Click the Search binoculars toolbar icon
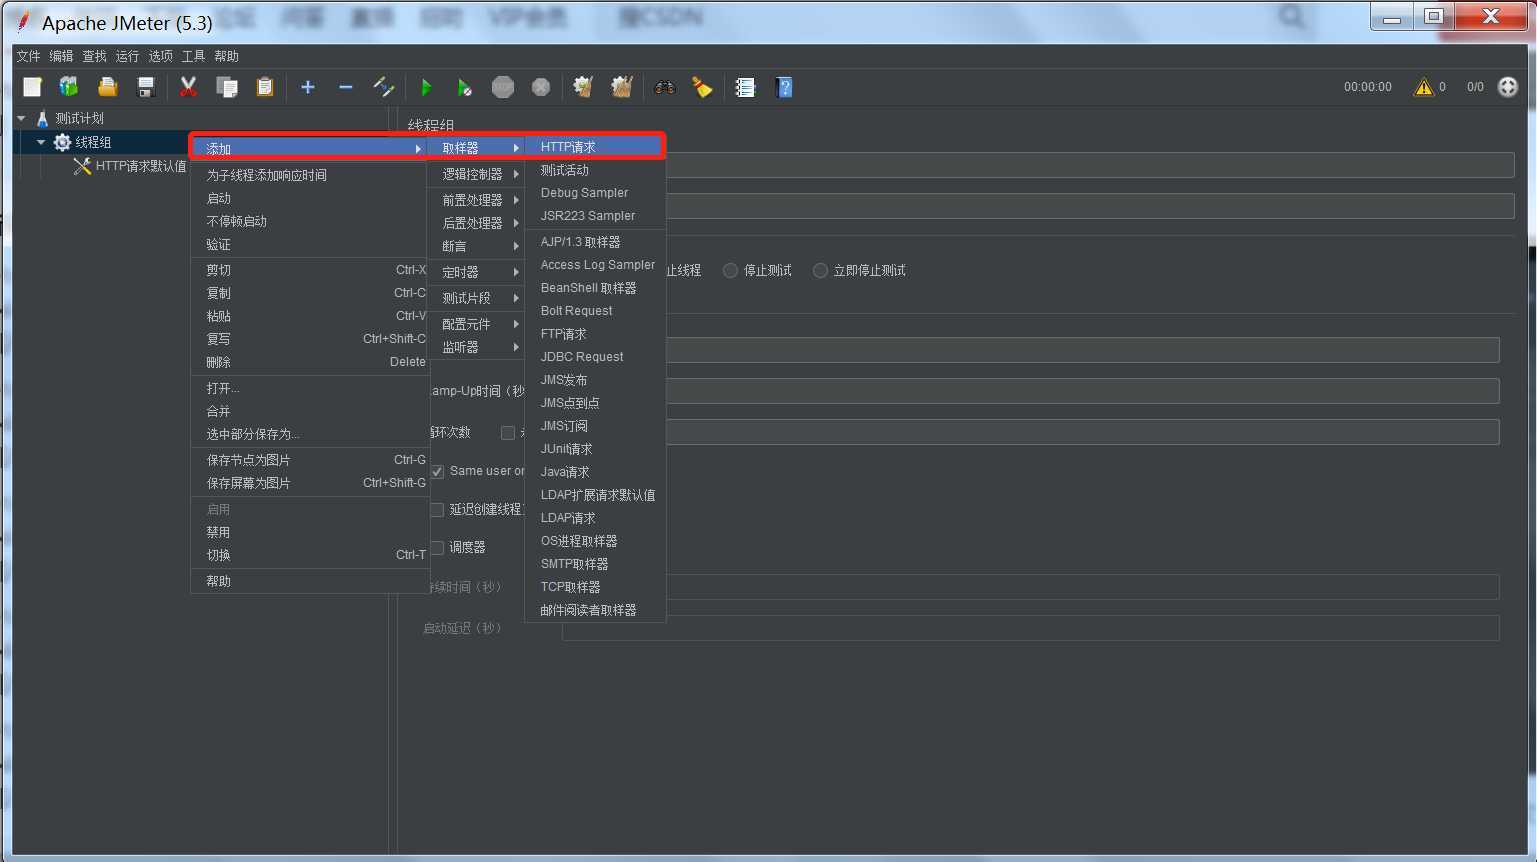The image size is (1537, 862). click(x=664, y=88)
